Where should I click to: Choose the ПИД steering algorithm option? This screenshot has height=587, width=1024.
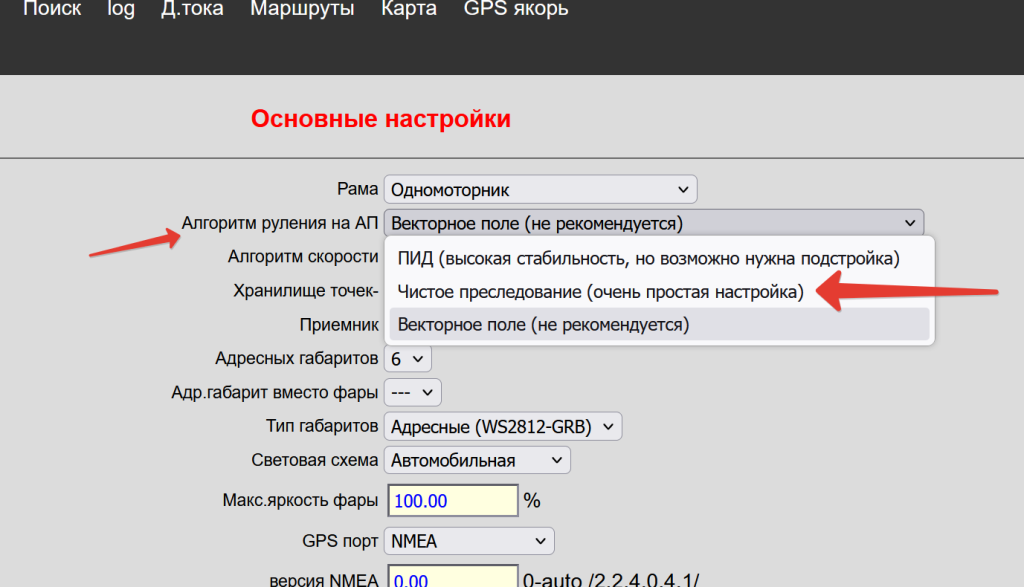coord(648,259)
